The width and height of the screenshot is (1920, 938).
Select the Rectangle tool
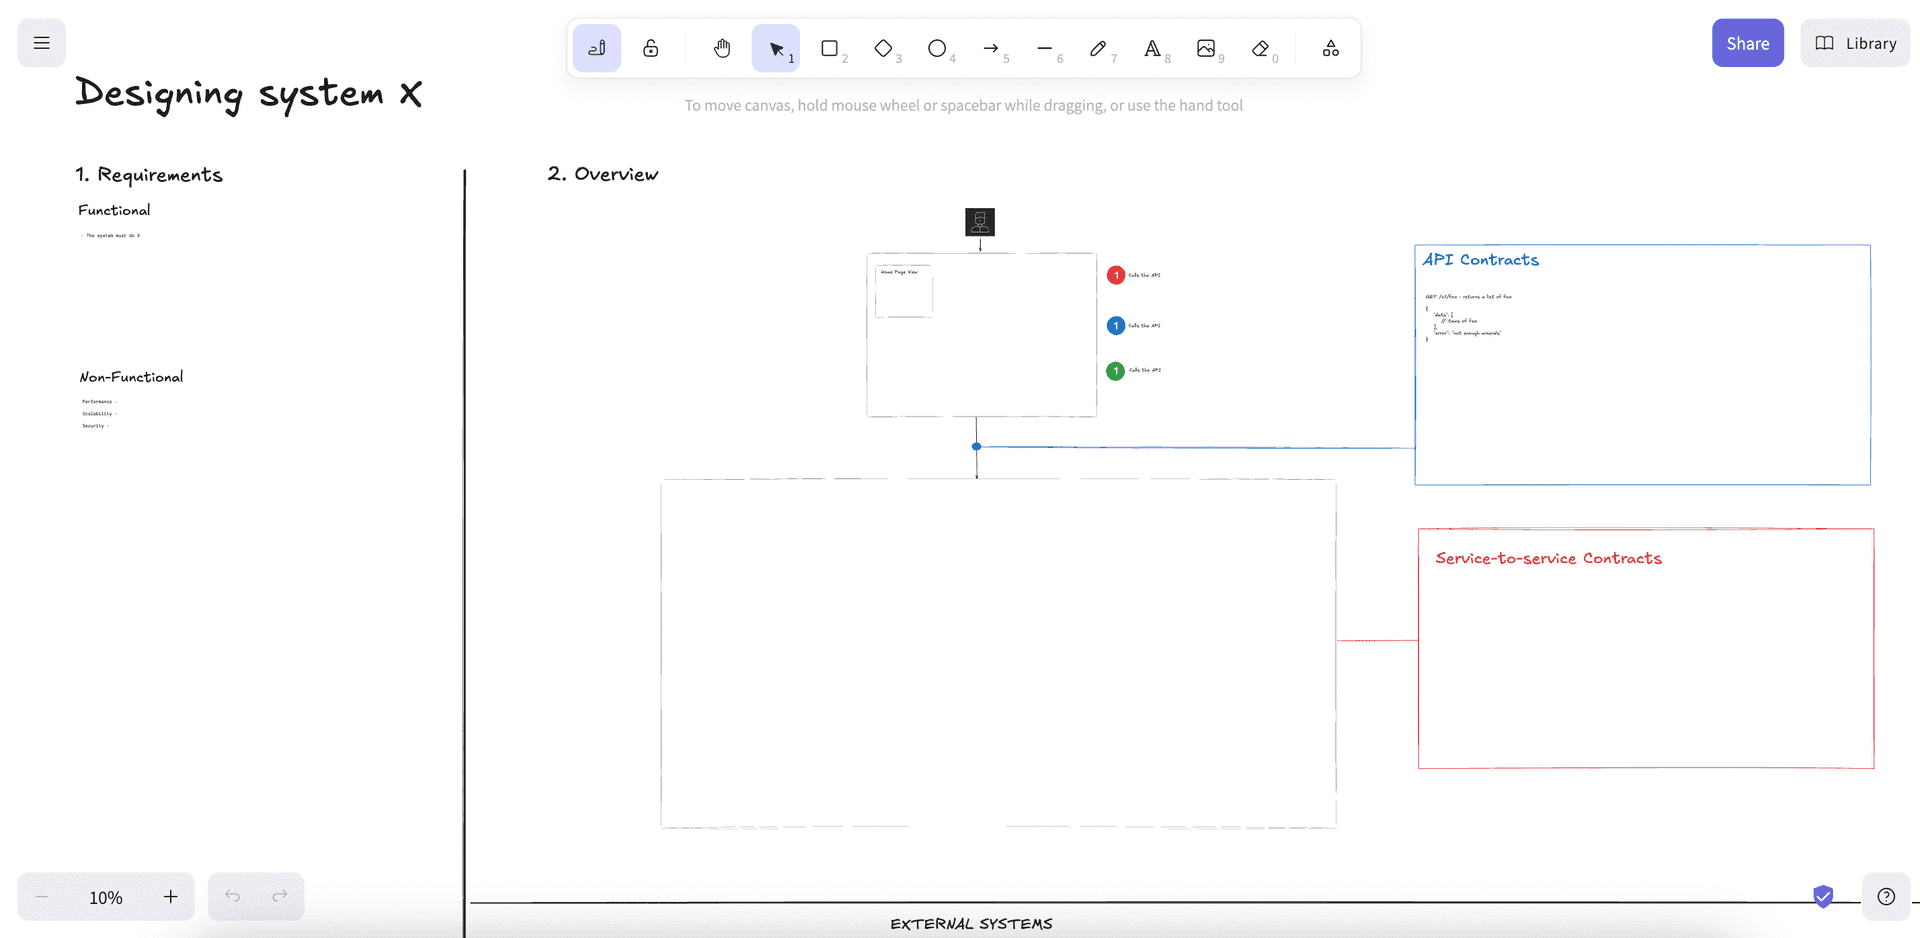(x=830, y=48)
